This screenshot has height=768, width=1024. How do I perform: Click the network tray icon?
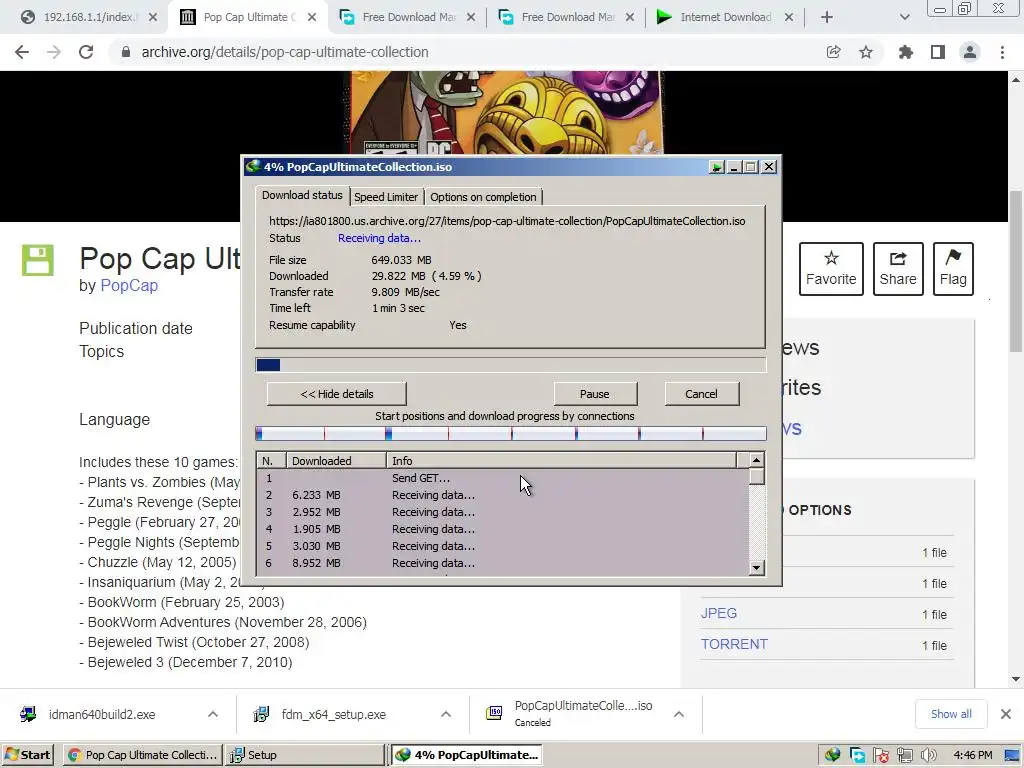pyautogui.click(x=904, y=755)
